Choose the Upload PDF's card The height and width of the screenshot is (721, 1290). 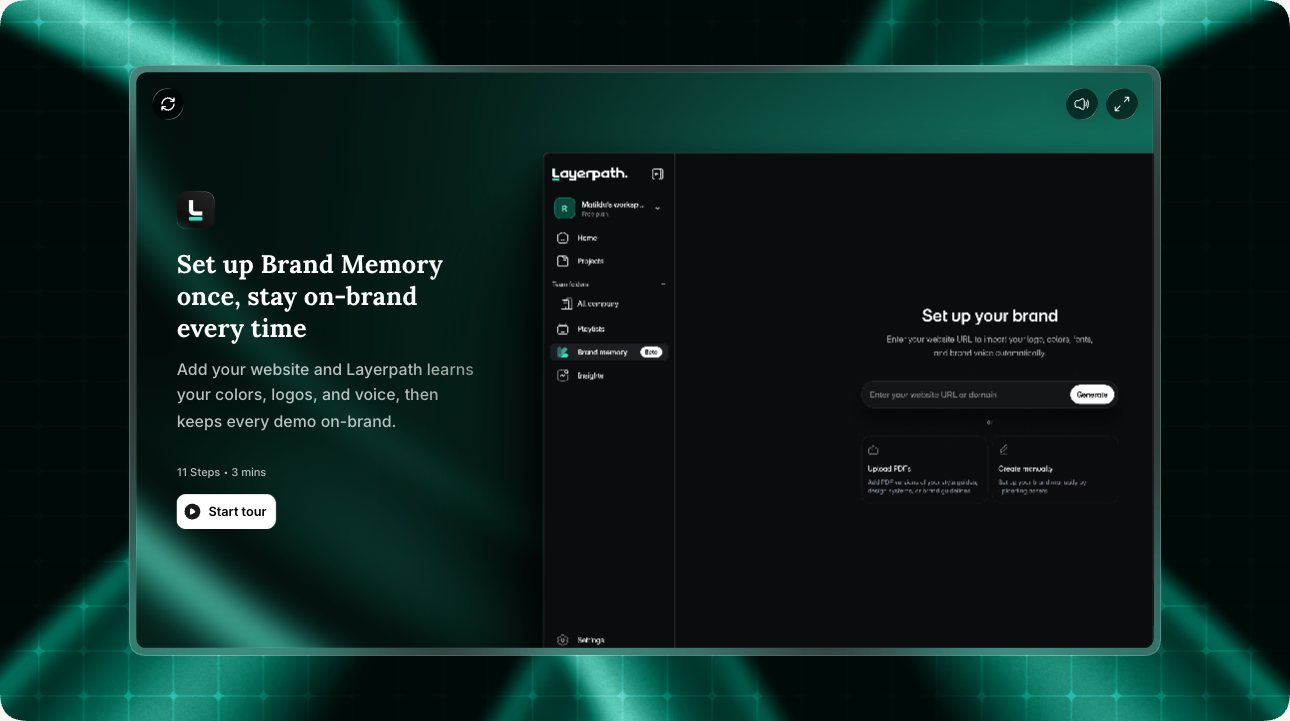[924, 468]
